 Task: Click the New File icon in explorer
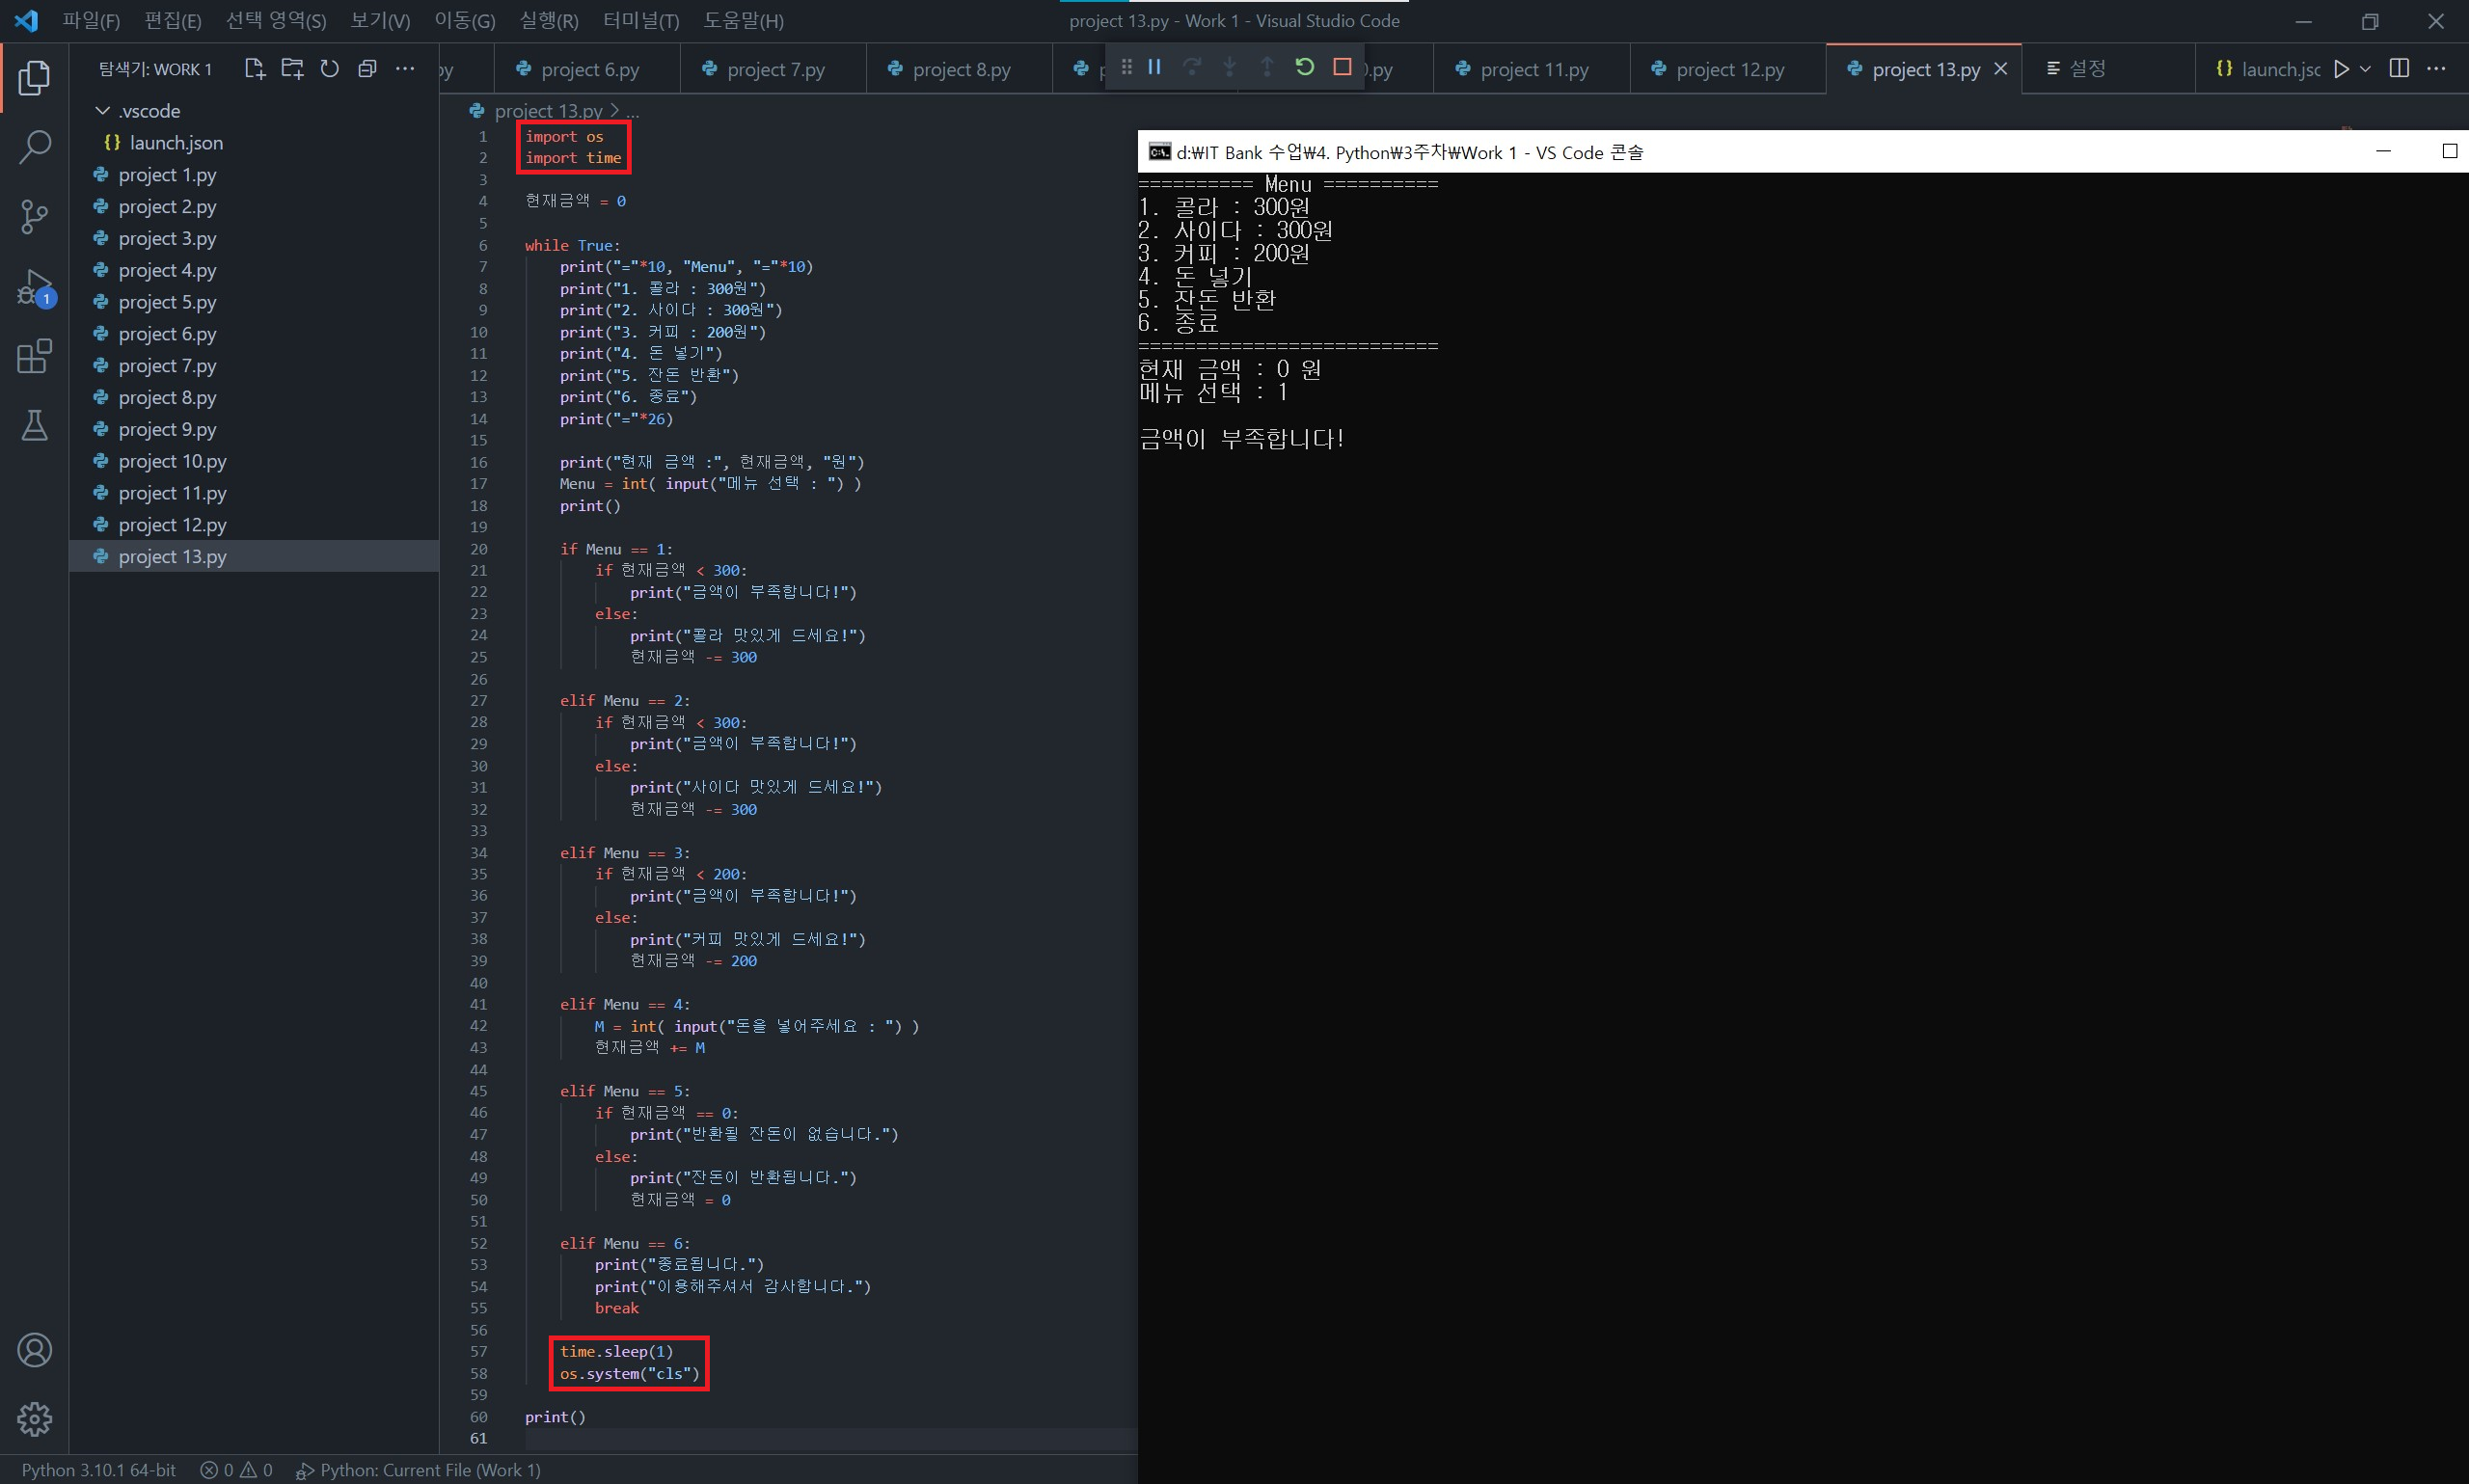(254, 69)
